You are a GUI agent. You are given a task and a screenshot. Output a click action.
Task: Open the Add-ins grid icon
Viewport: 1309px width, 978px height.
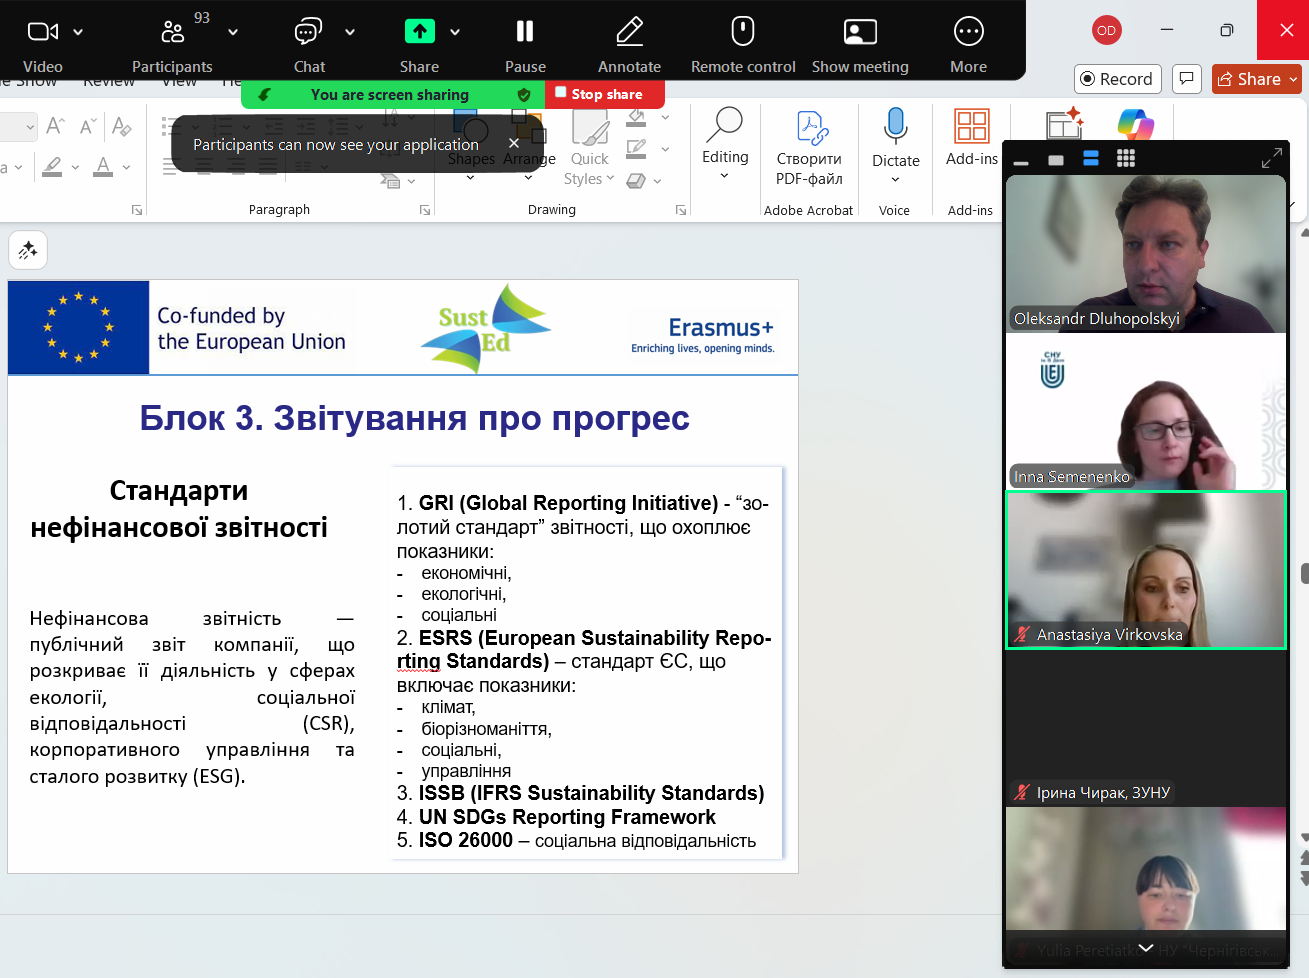tap(971, 127)
